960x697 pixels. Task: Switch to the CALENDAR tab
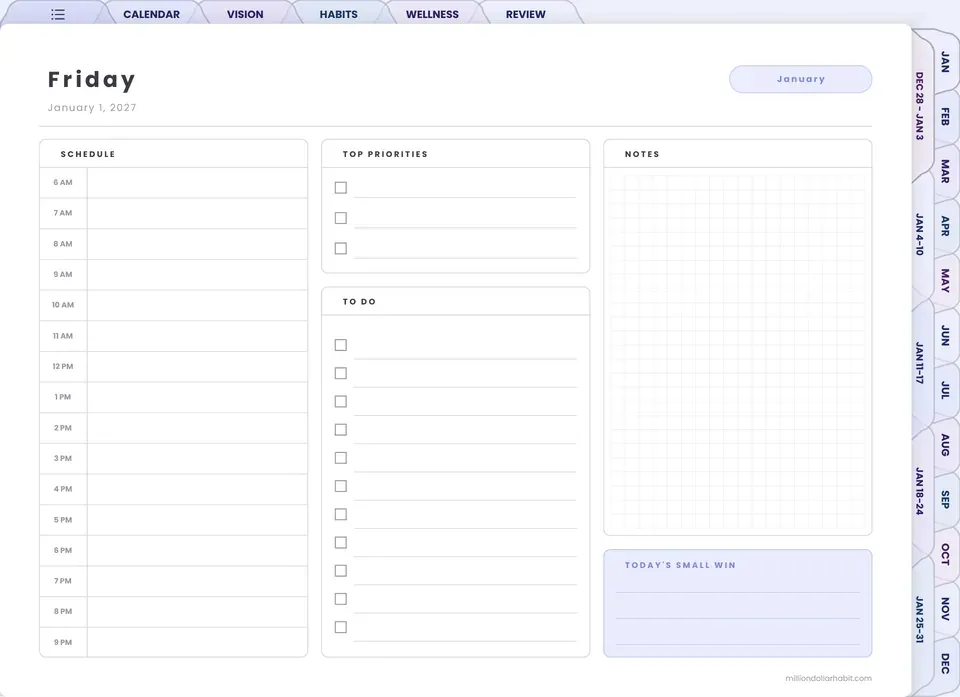pyautogui.click(x=151, y=14)
